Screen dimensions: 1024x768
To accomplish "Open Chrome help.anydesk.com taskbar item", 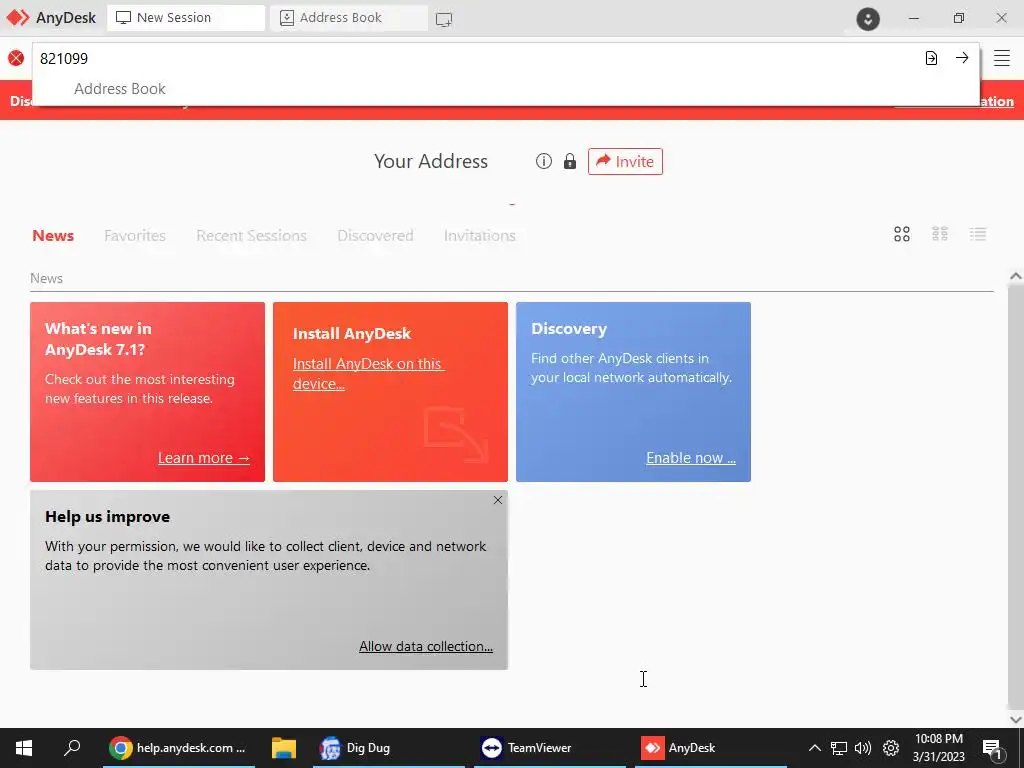I will (x=179, y=748).
